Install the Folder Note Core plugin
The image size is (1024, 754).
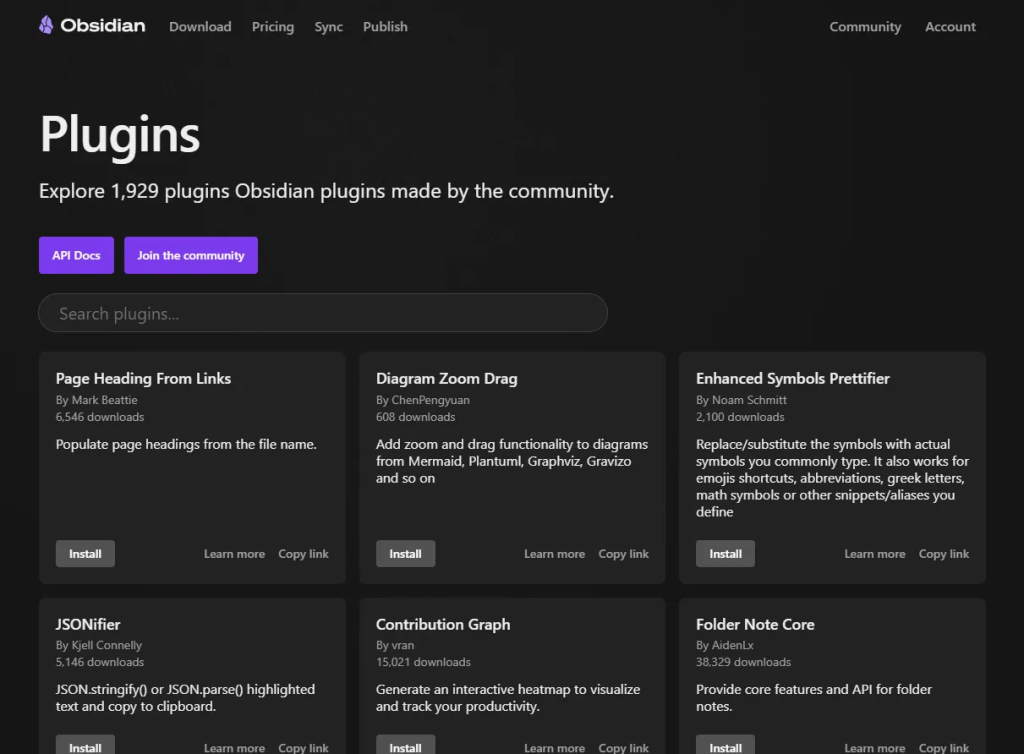click(x=726, y=745)
